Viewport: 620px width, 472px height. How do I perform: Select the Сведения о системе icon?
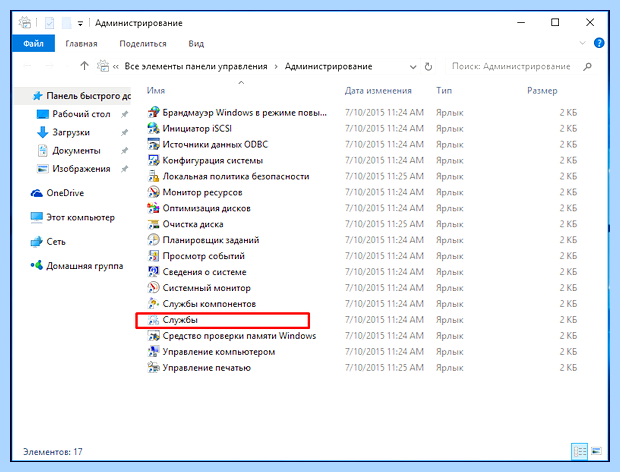click(153, 272)
